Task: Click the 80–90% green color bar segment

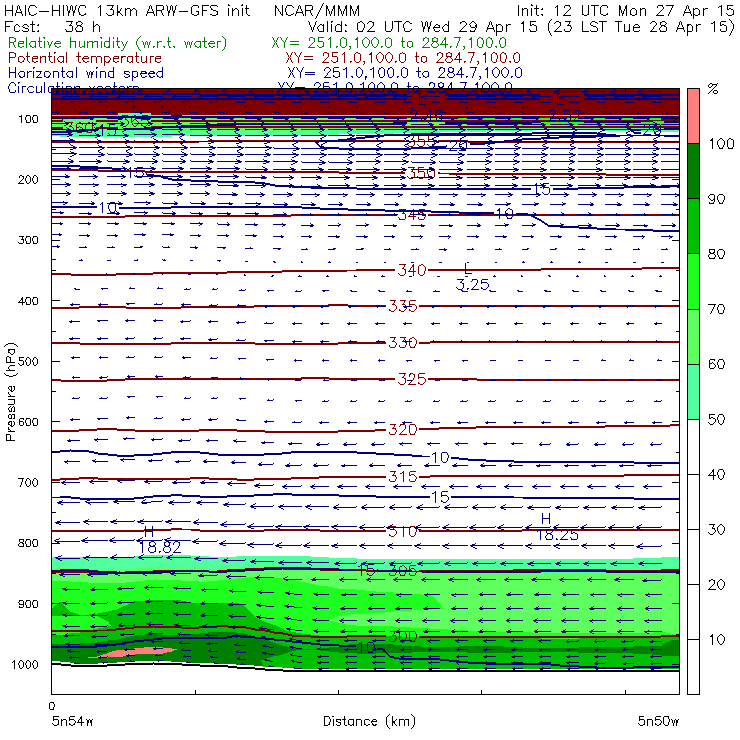Action: pos(693,226)
